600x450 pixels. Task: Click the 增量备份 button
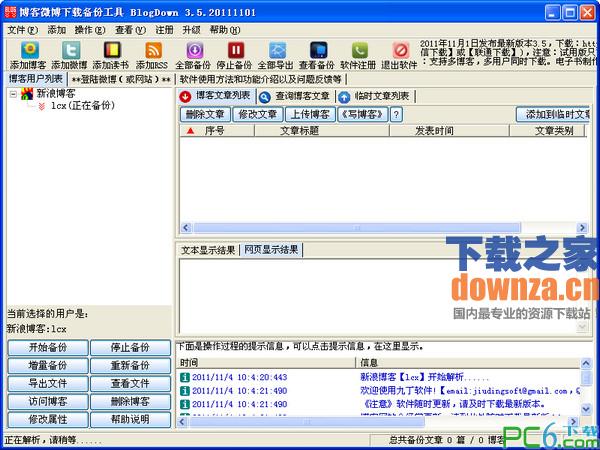tap(48, 366)
